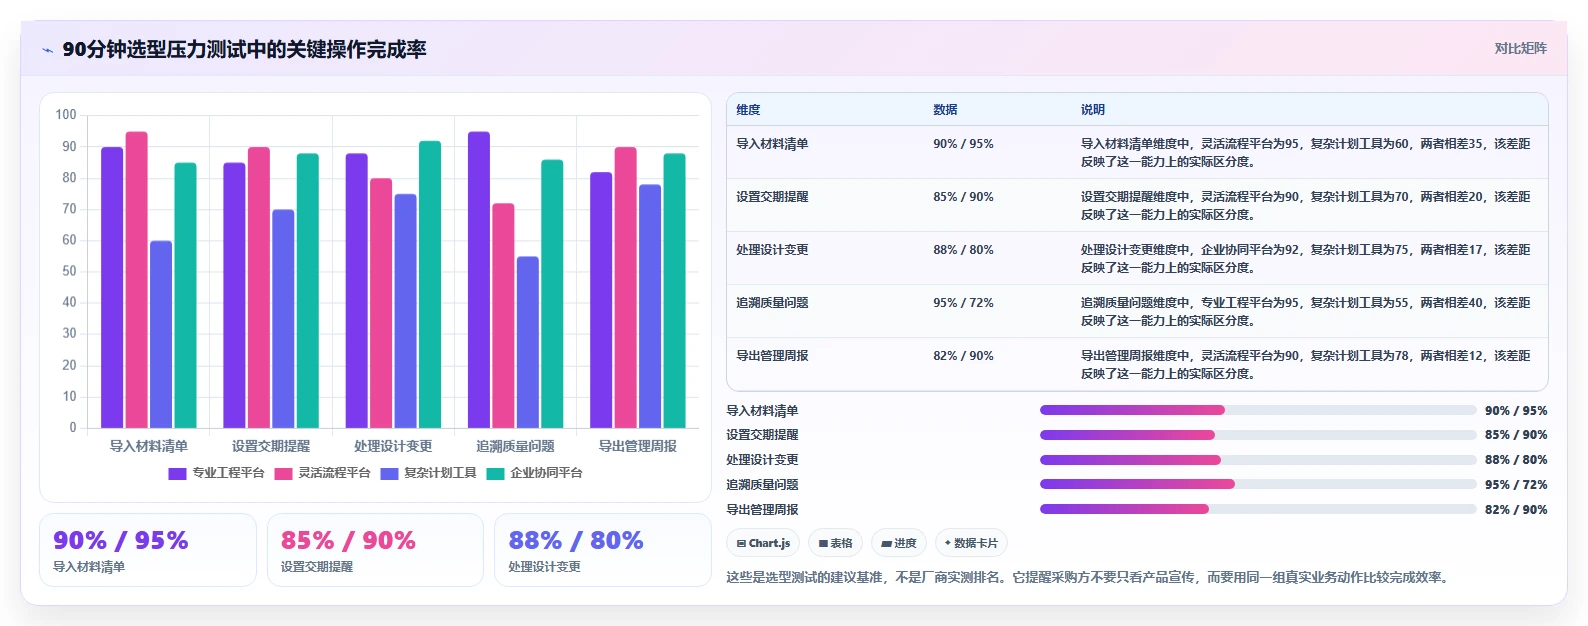Image resolution: width=1588 pixels, height=626 pixels.
Task: Toggle 专业工程平台 legend color swatch
Action: [x=177, y=473]
